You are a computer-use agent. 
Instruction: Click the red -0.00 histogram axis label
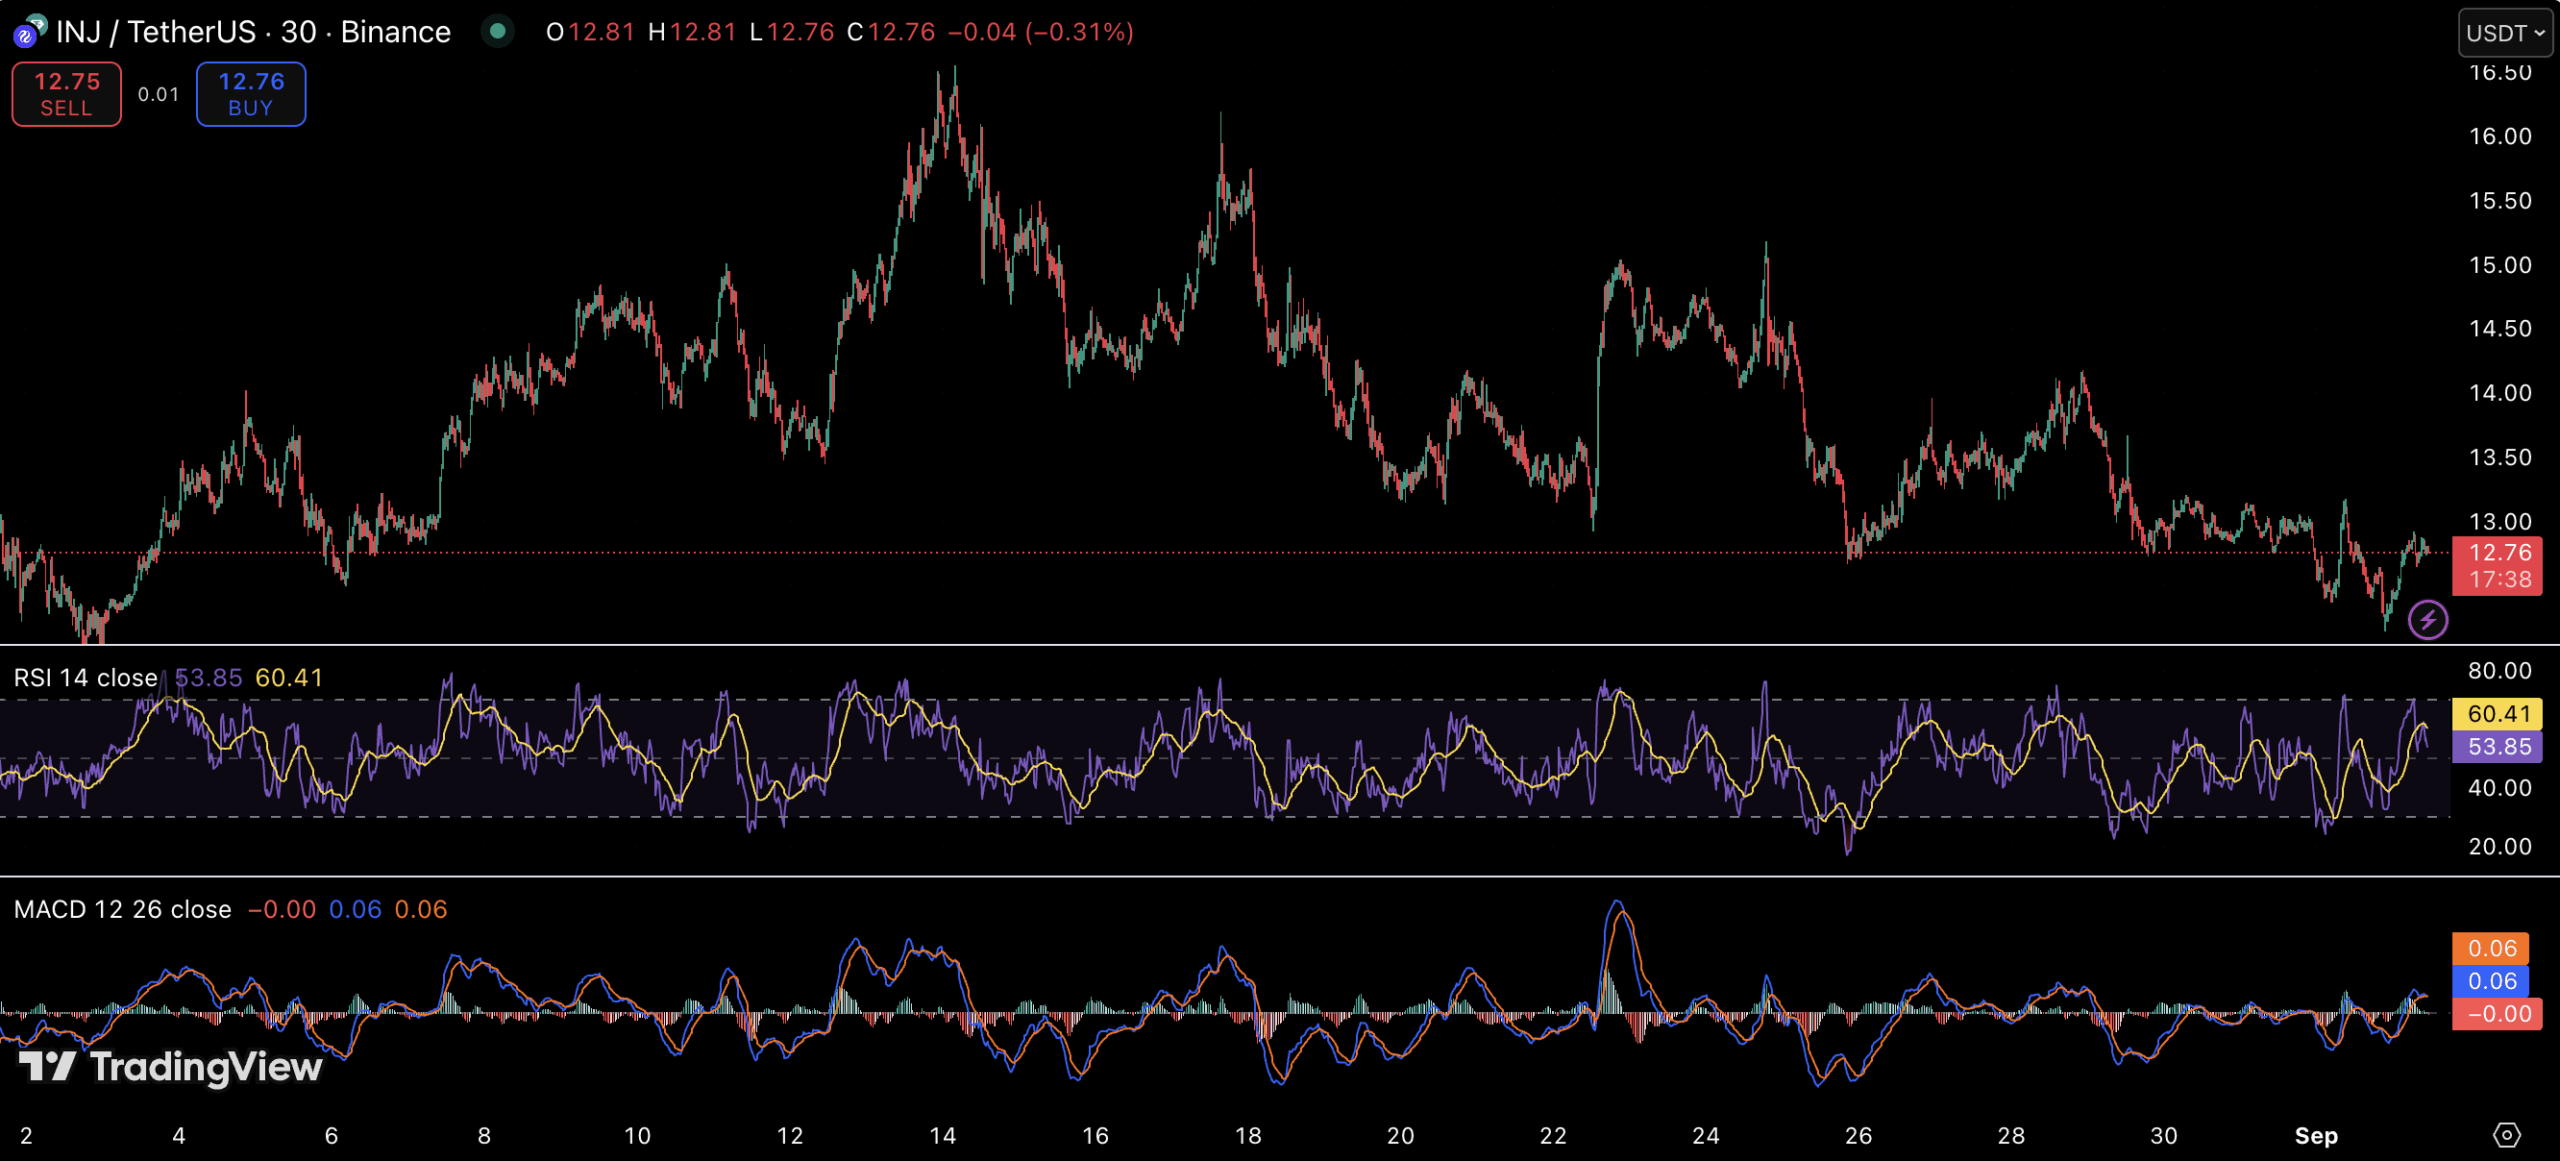2497,1014
